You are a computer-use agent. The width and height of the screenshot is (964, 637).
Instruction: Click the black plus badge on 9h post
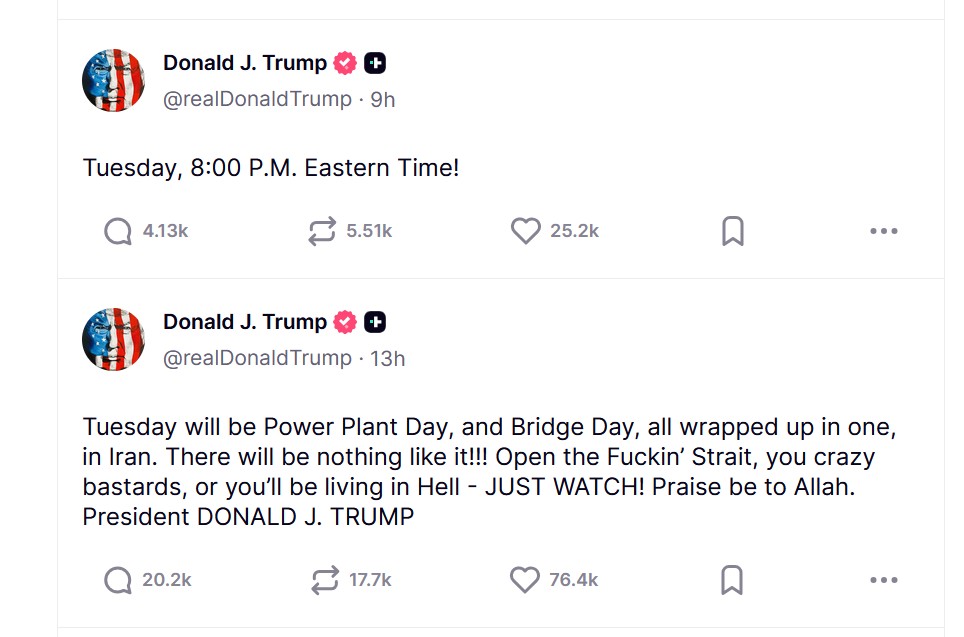click(x=375, y=63)
